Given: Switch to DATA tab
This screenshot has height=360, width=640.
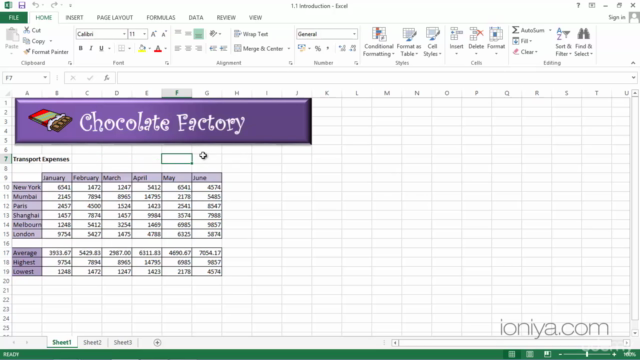Looking at the screenshot, I should pos(196,18).
